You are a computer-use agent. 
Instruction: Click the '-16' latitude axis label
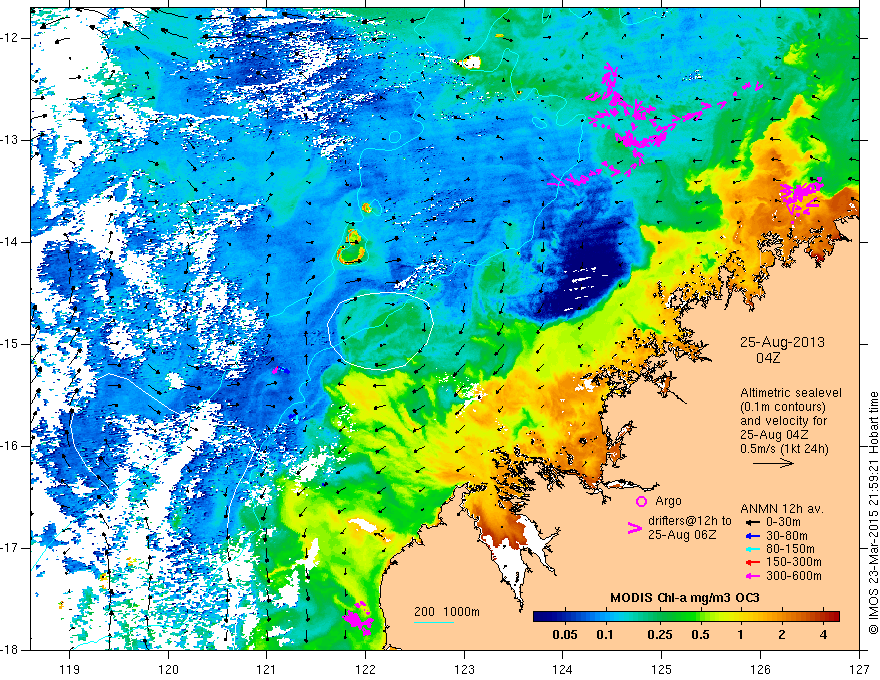click(x=12, y=446)
